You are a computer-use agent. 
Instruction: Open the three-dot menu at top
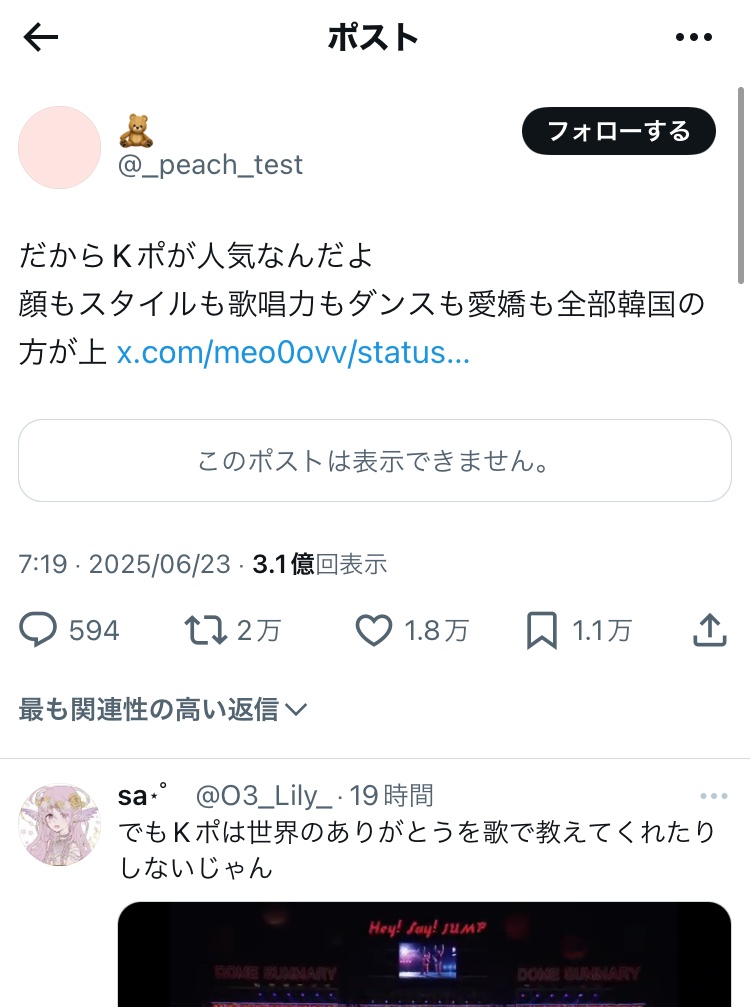coord(692,38)
